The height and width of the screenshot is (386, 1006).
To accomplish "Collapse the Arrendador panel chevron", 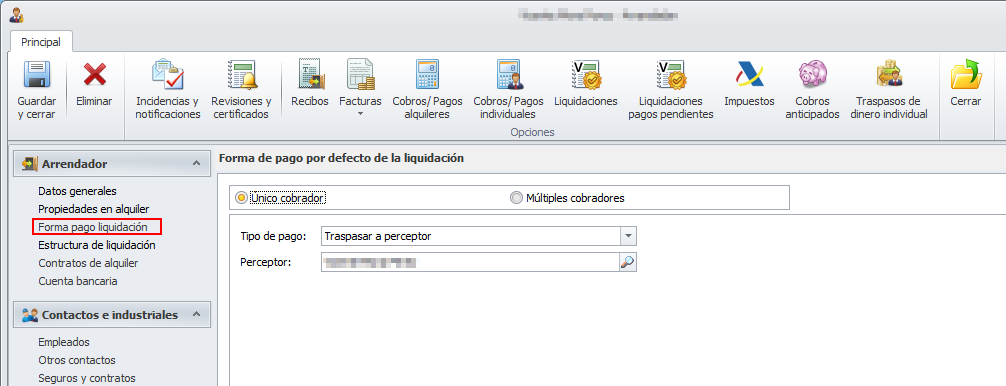I will [196, 164].
